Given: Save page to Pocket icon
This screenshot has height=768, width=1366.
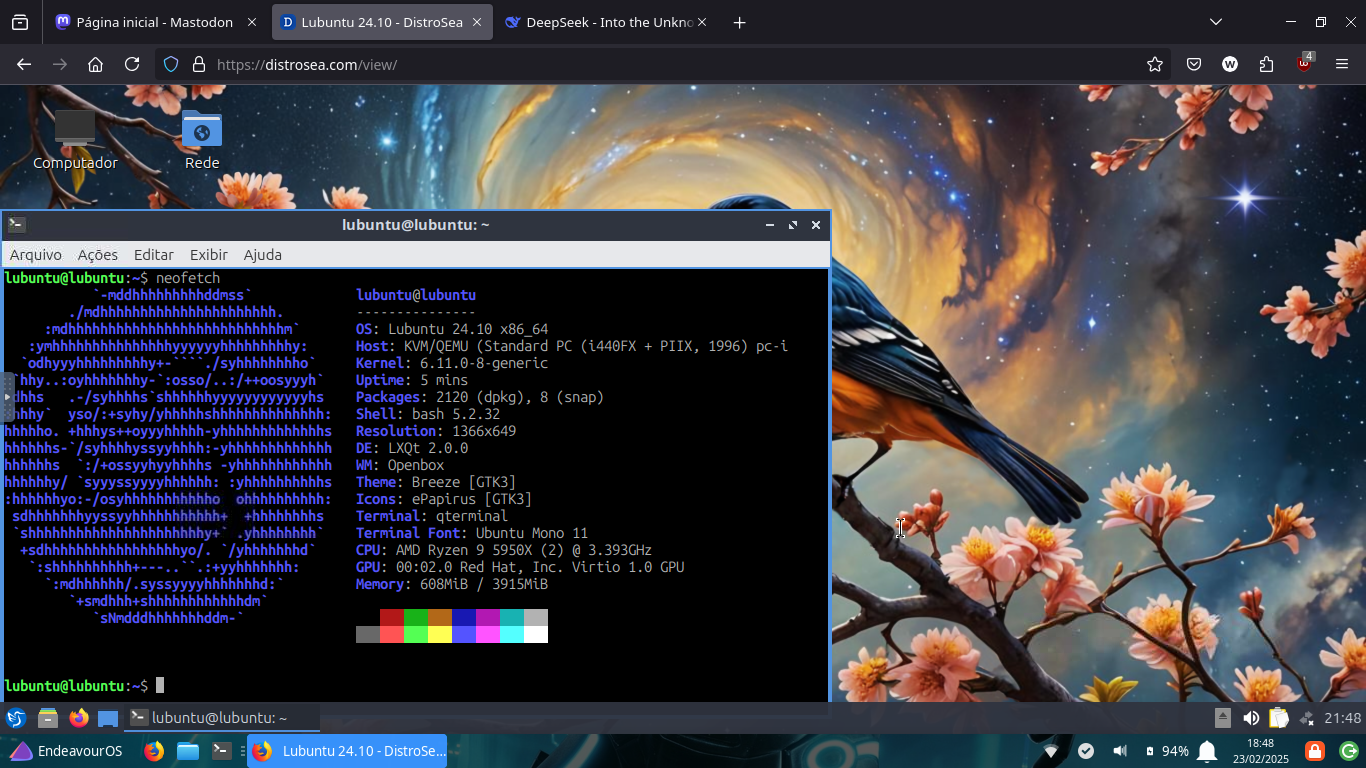Looking at the screenshot, I should [x=1194, y=64].
